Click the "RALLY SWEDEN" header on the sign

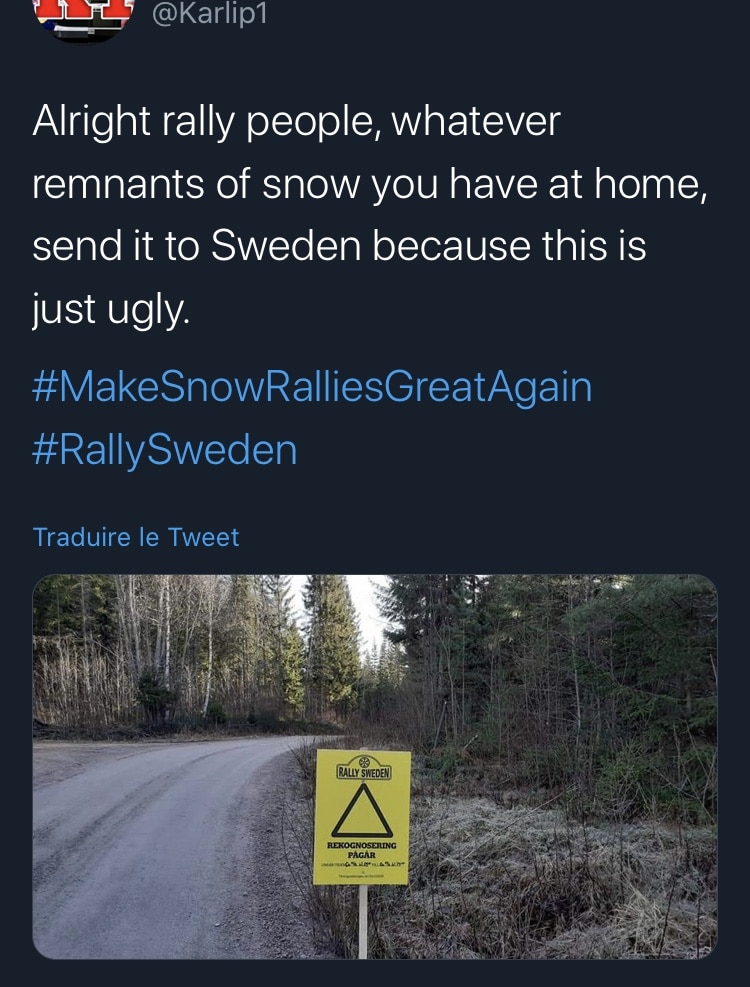coord(363,771)
